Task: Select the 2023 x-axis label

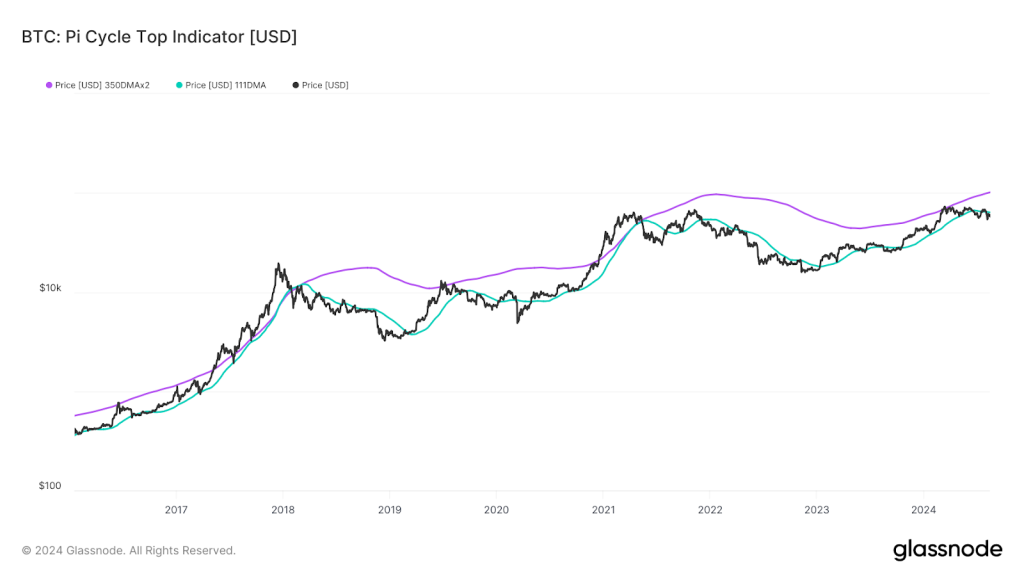Action: pyautogui.click(x=816, y=508)
